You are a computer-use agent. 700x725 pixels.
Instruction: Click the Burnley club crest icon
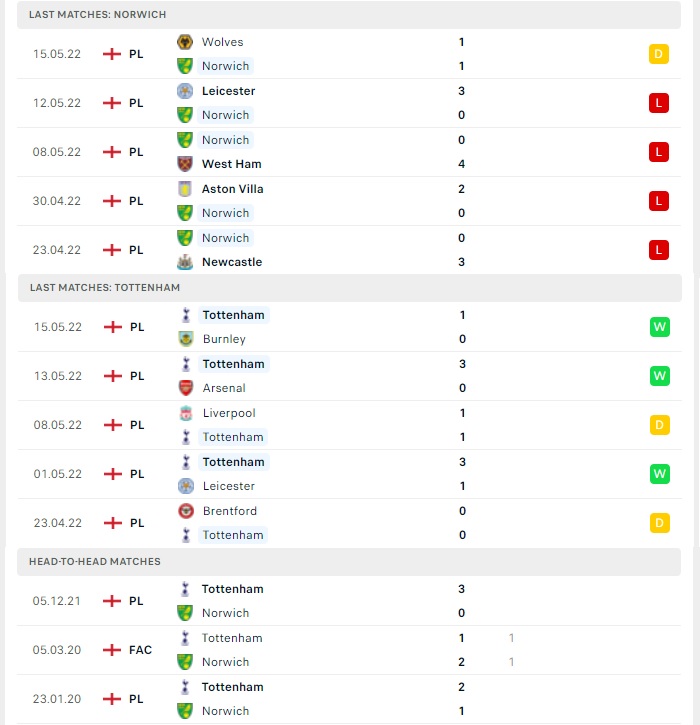click(186, 339)
